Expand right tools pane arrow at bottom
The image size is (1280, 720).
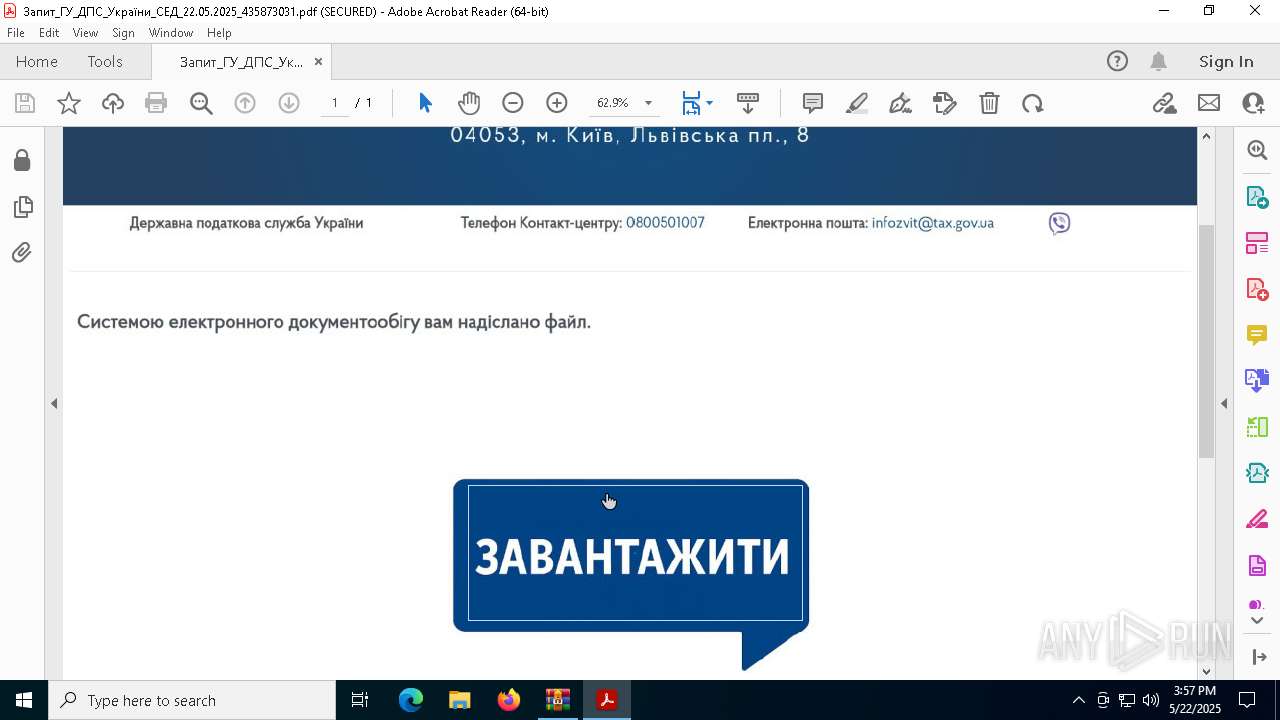pos(1257,657)
